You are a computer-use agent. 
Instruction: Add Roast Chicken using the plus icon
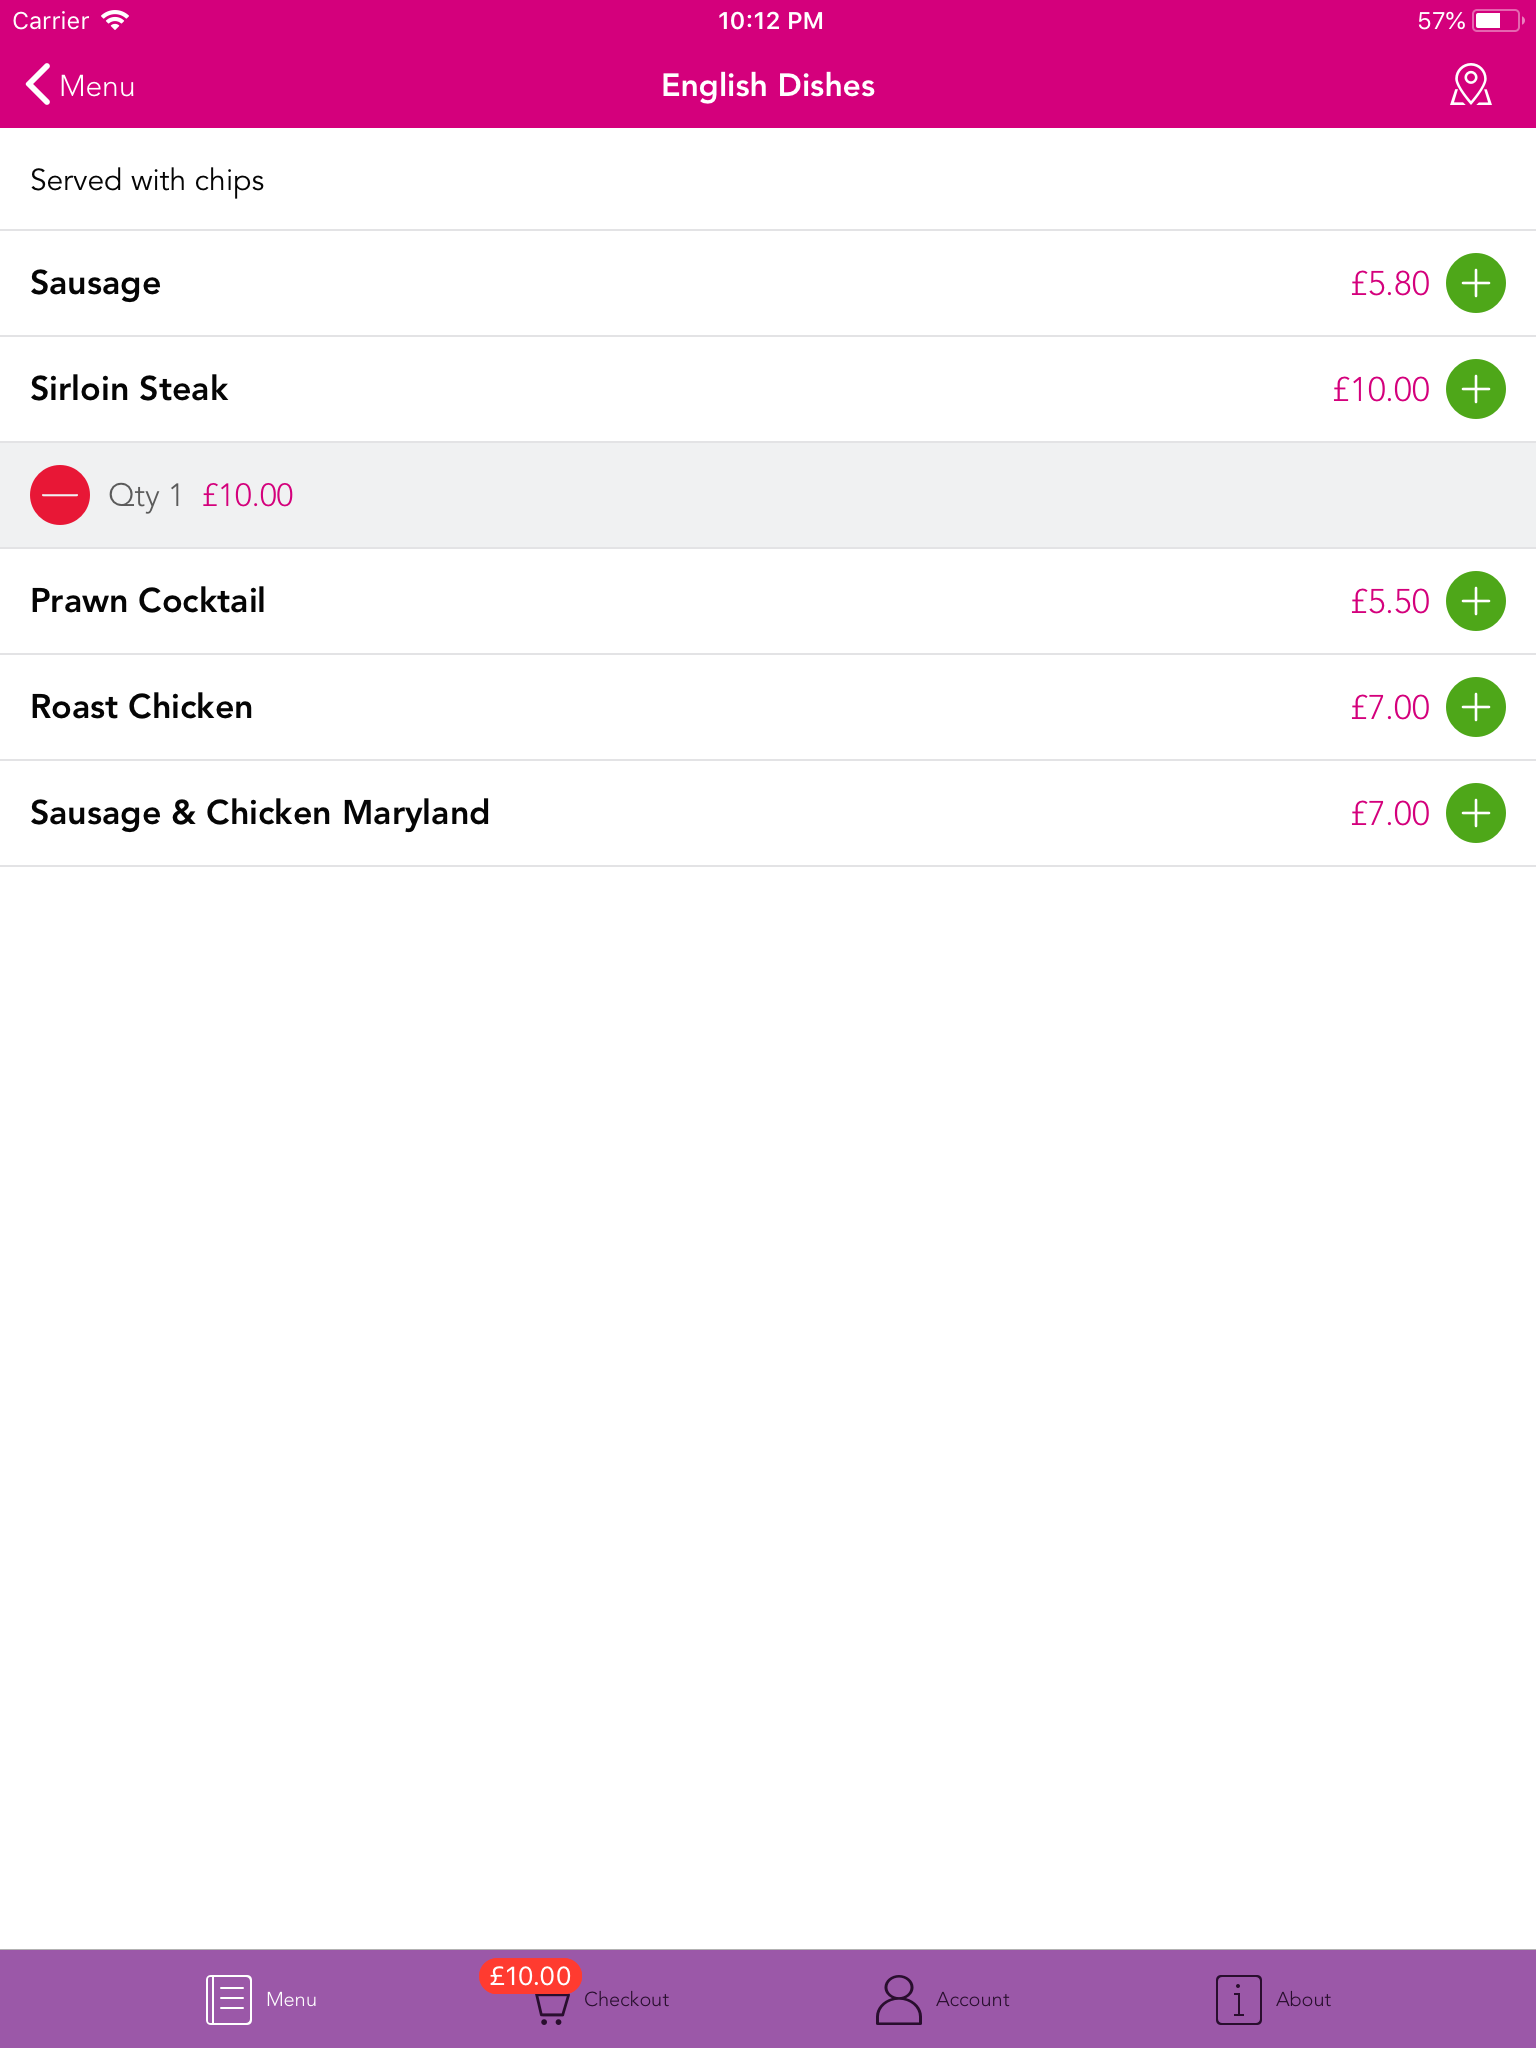1475,707
